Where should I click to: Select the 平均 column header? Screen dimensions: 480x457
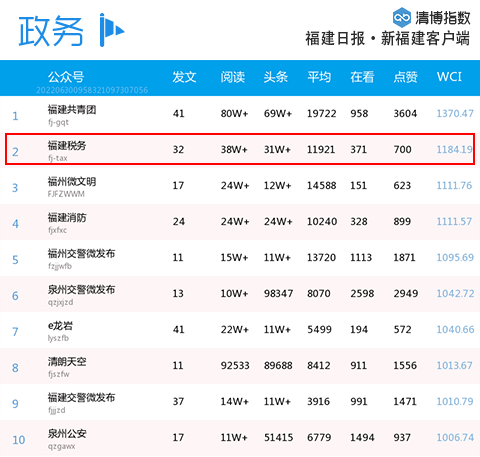[319, 77]
